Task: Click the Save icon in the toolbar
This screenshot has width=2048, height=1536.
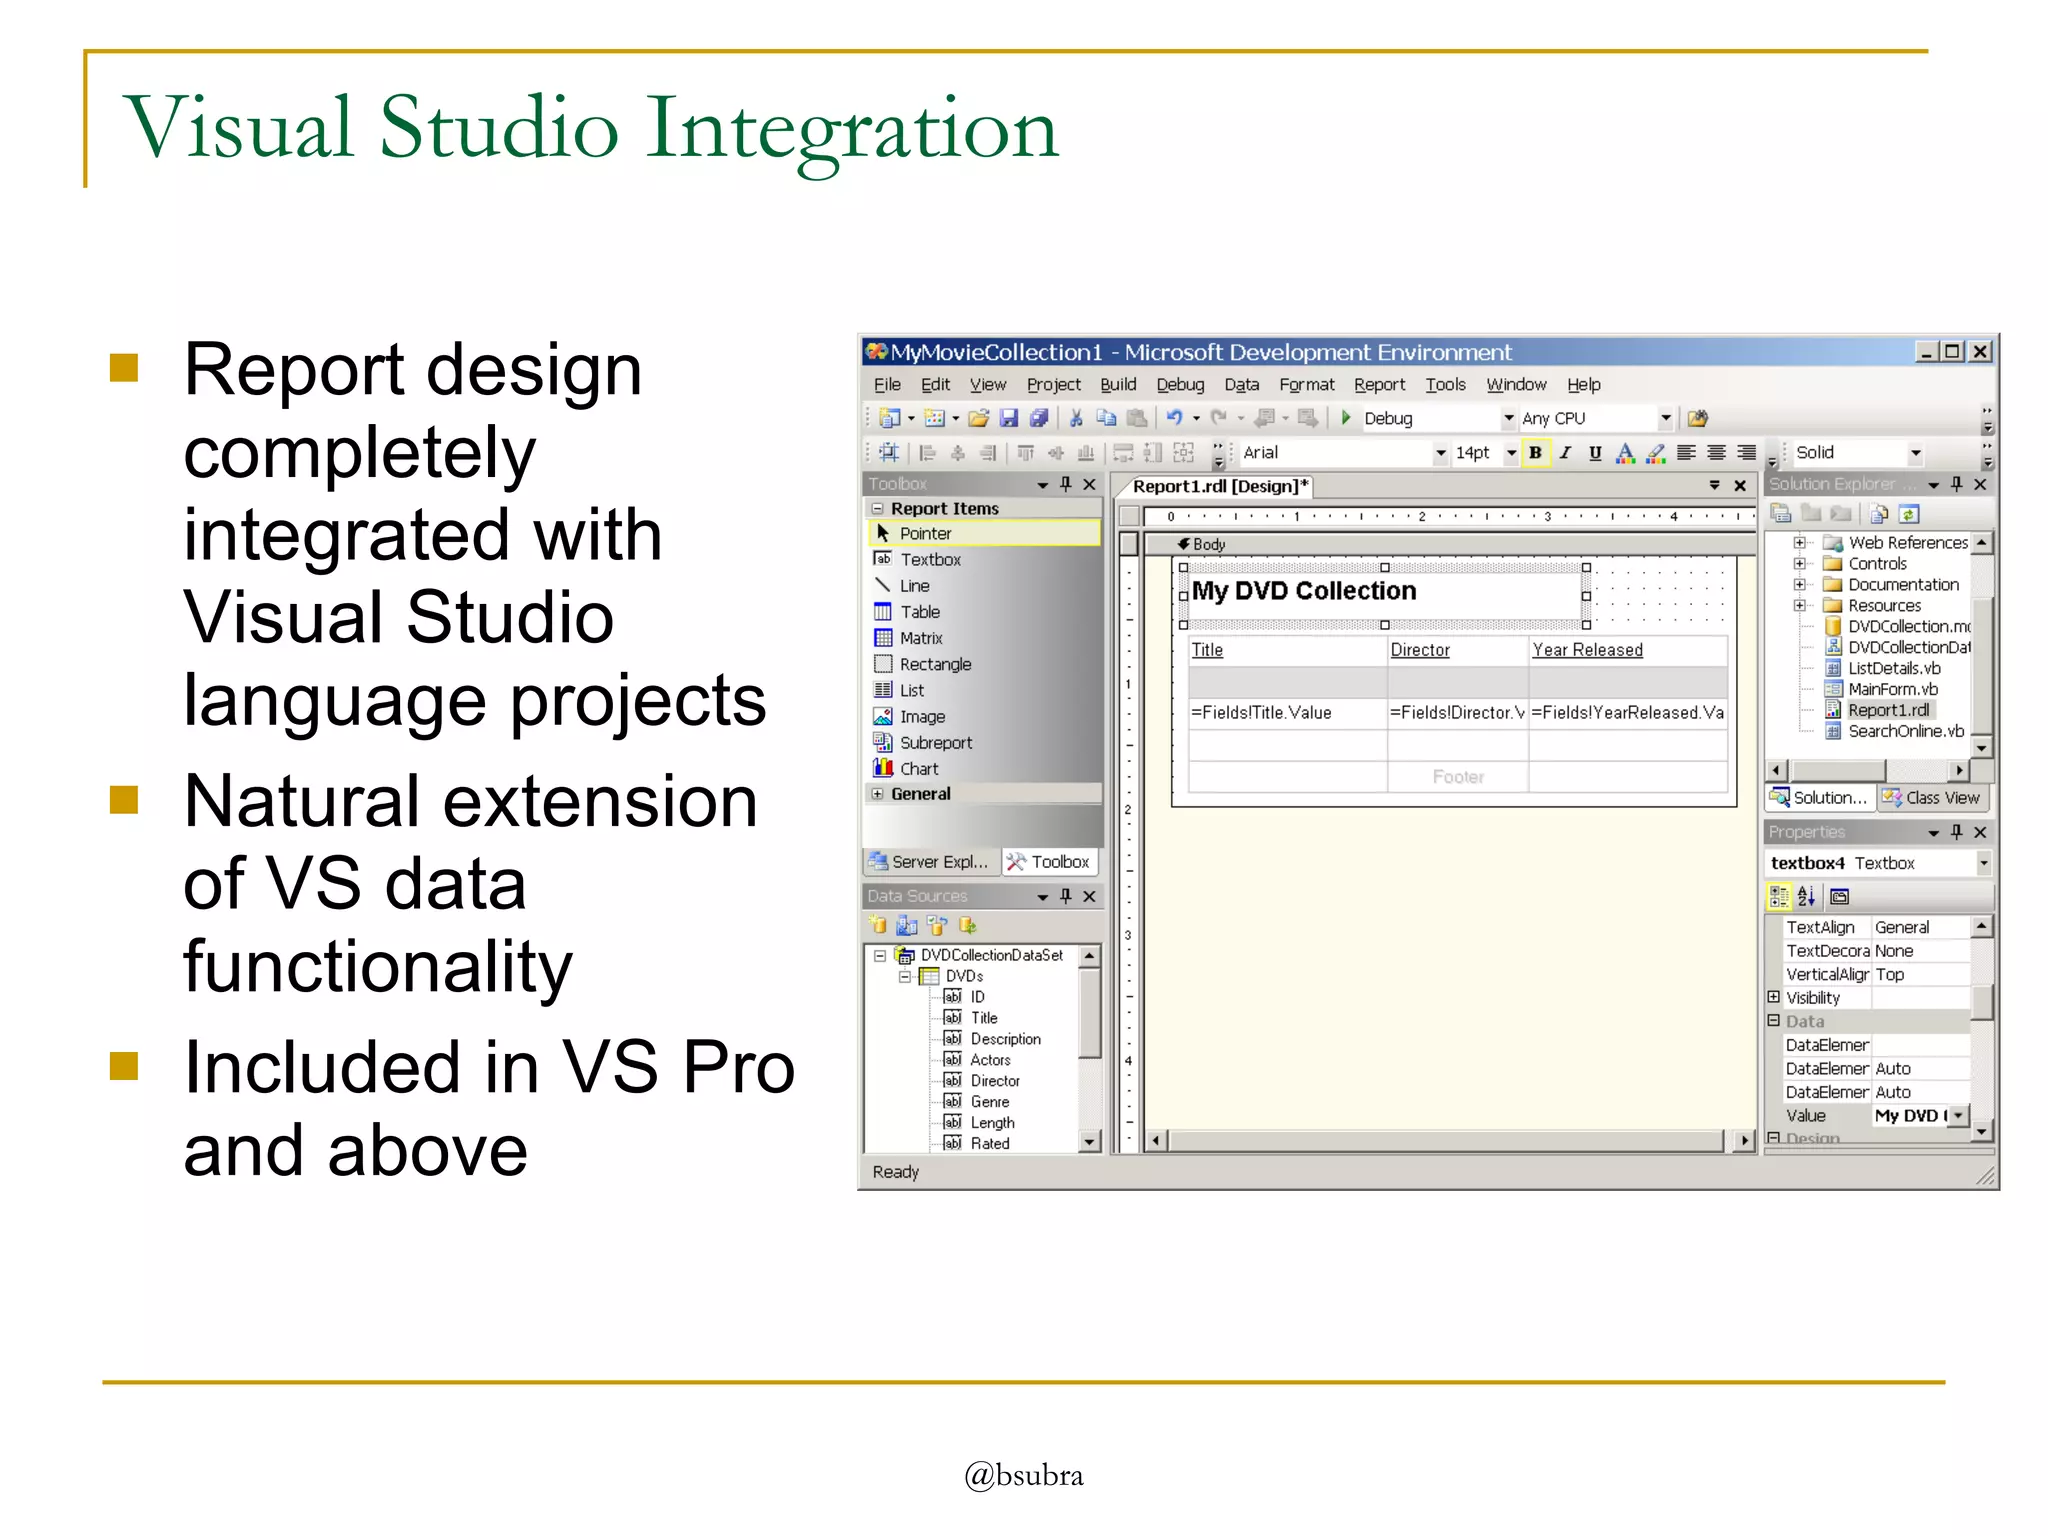Action: [1008, 418]
